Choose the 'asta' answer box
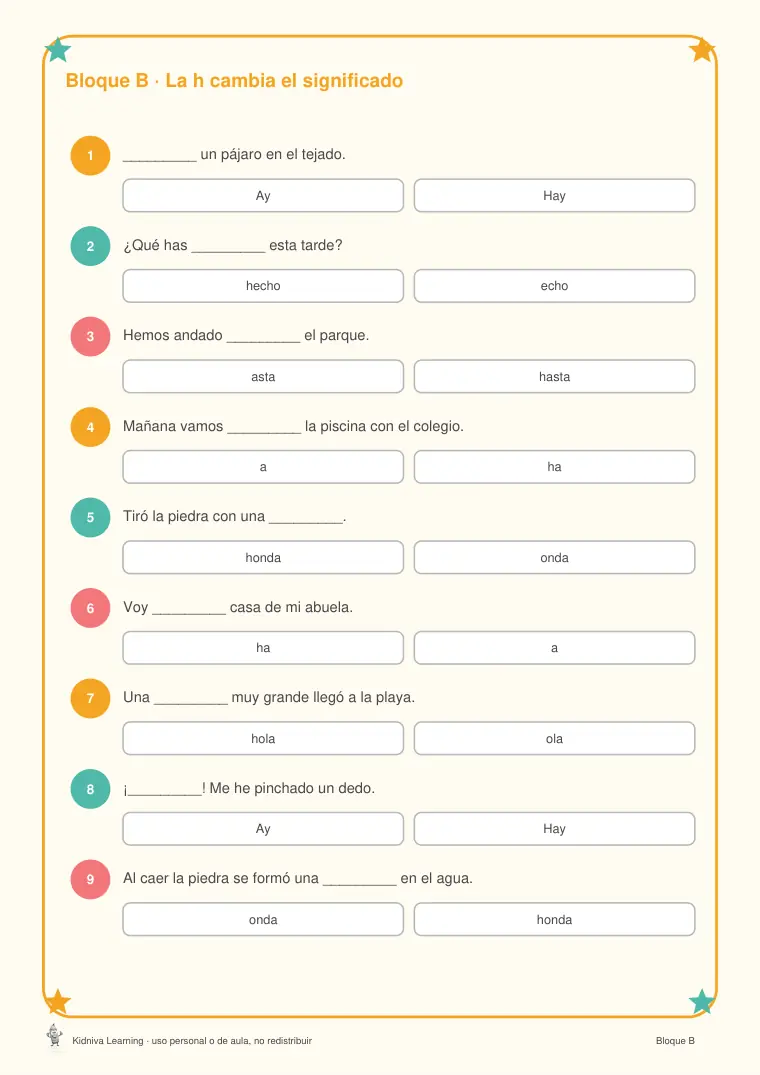The image size is (760, 1075). coord(263,376)
